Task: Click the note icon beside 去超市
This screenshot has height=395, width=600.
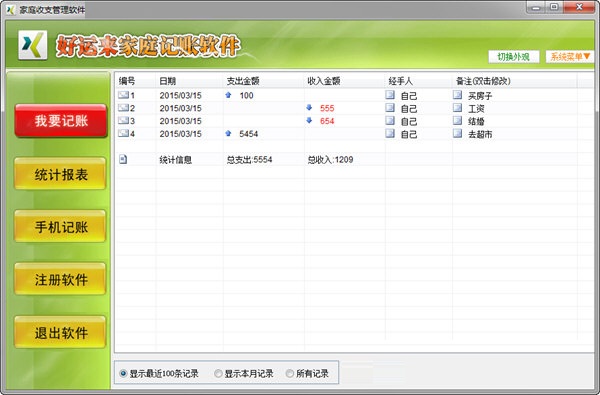Action: pos(457,133)
